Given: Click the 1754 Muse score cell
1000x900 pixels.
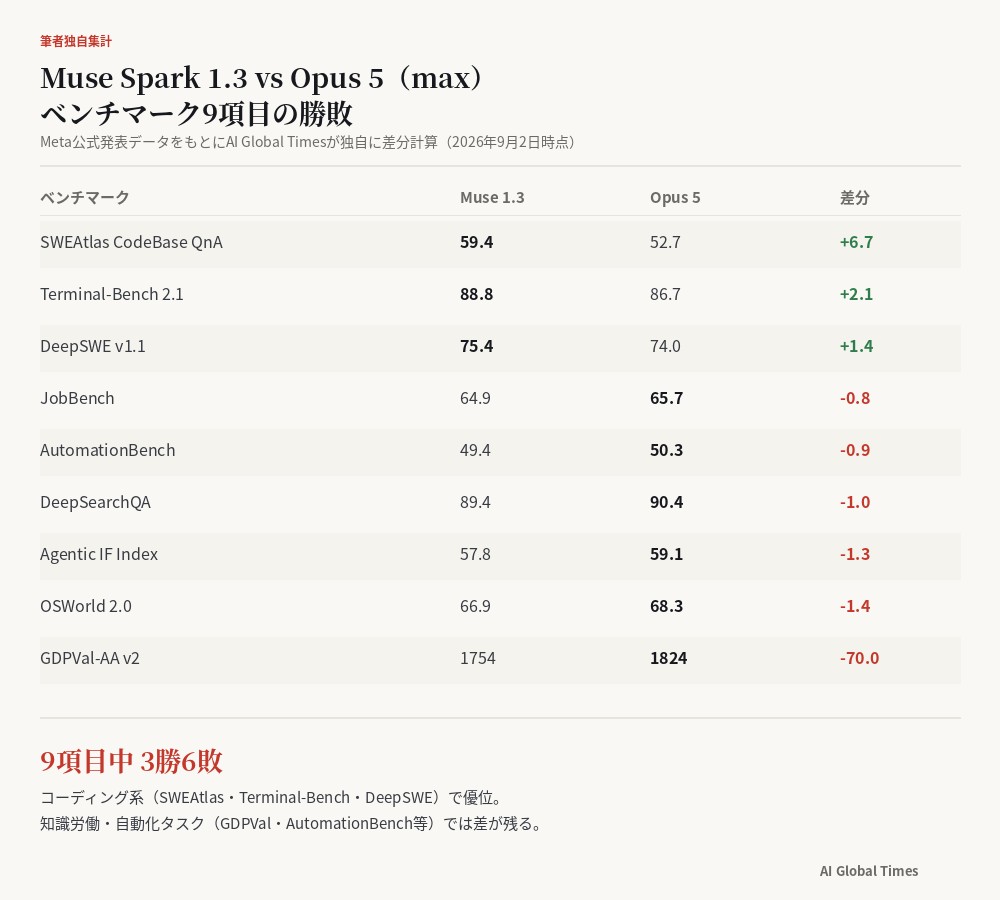Looking at the screenshot, I should [478, 658].
